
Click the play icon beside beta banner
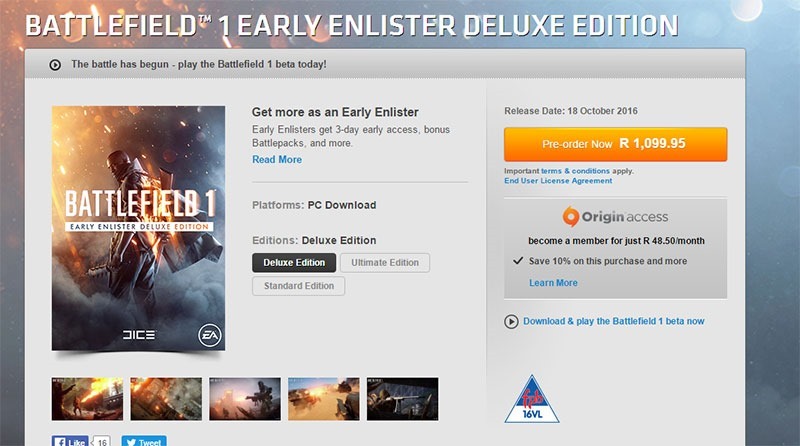point(55,65)
